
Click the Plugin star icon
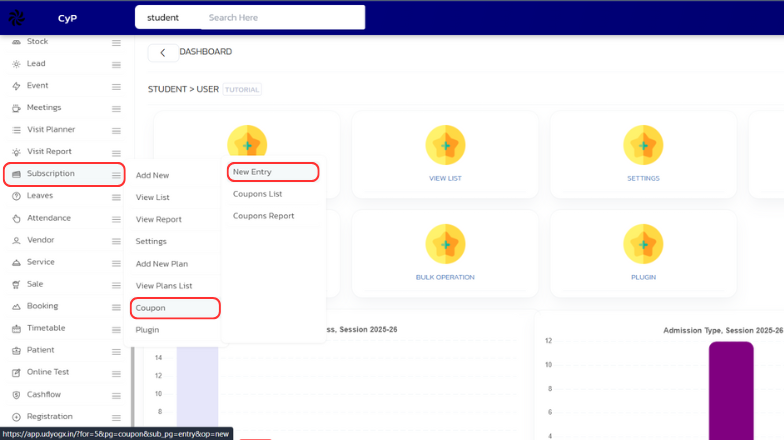[642, 244]
